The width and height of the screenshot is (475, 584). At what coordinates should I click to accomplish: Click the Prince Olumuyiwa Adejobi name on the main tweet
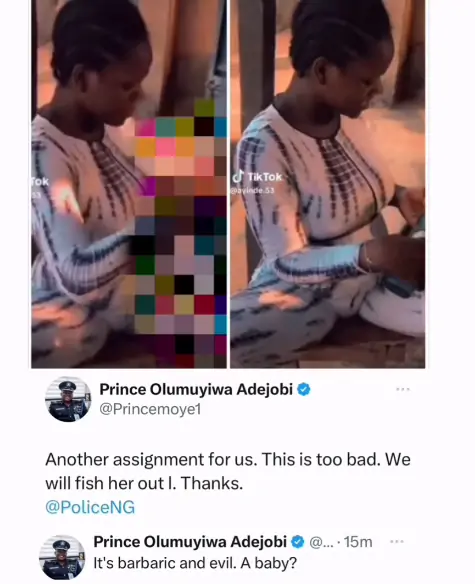[196, 390]
